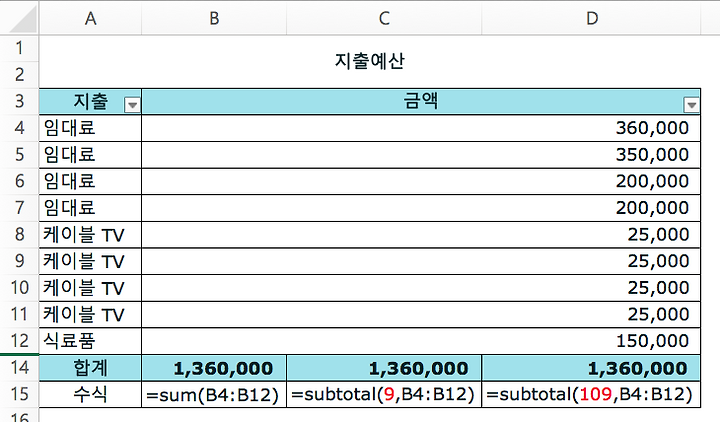The width and height of the screenshot is (720, 422).
Task: Select 임대료 cell in row 5
Action: 90,154
